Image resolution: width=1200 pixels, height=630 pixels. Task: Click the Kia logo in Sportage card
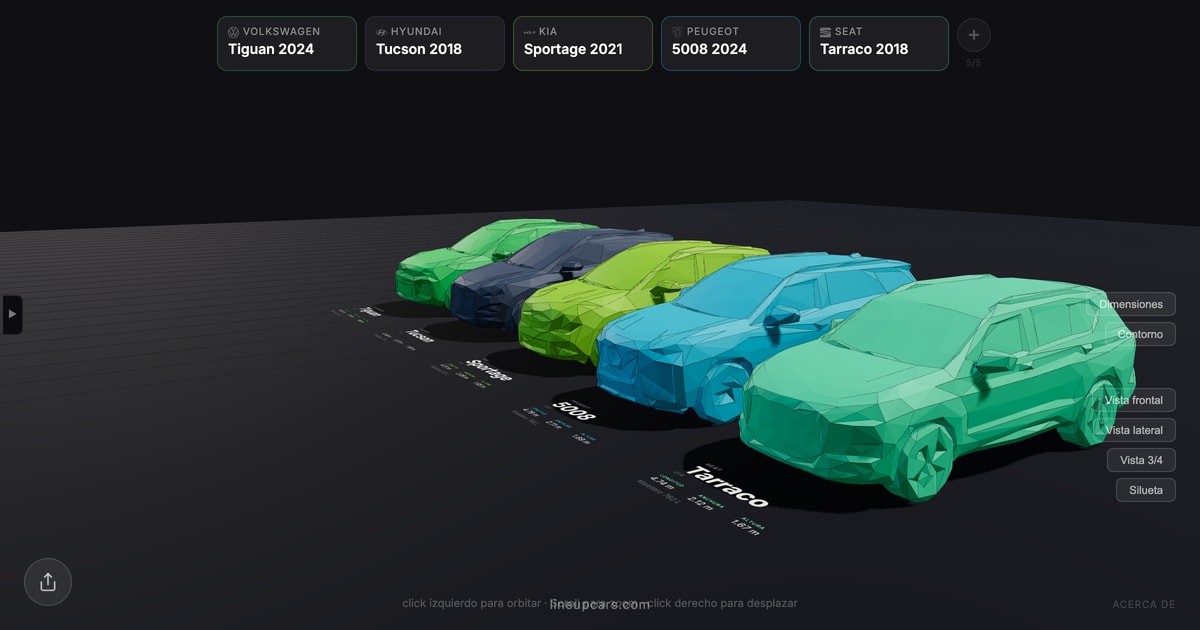point(530,32)
